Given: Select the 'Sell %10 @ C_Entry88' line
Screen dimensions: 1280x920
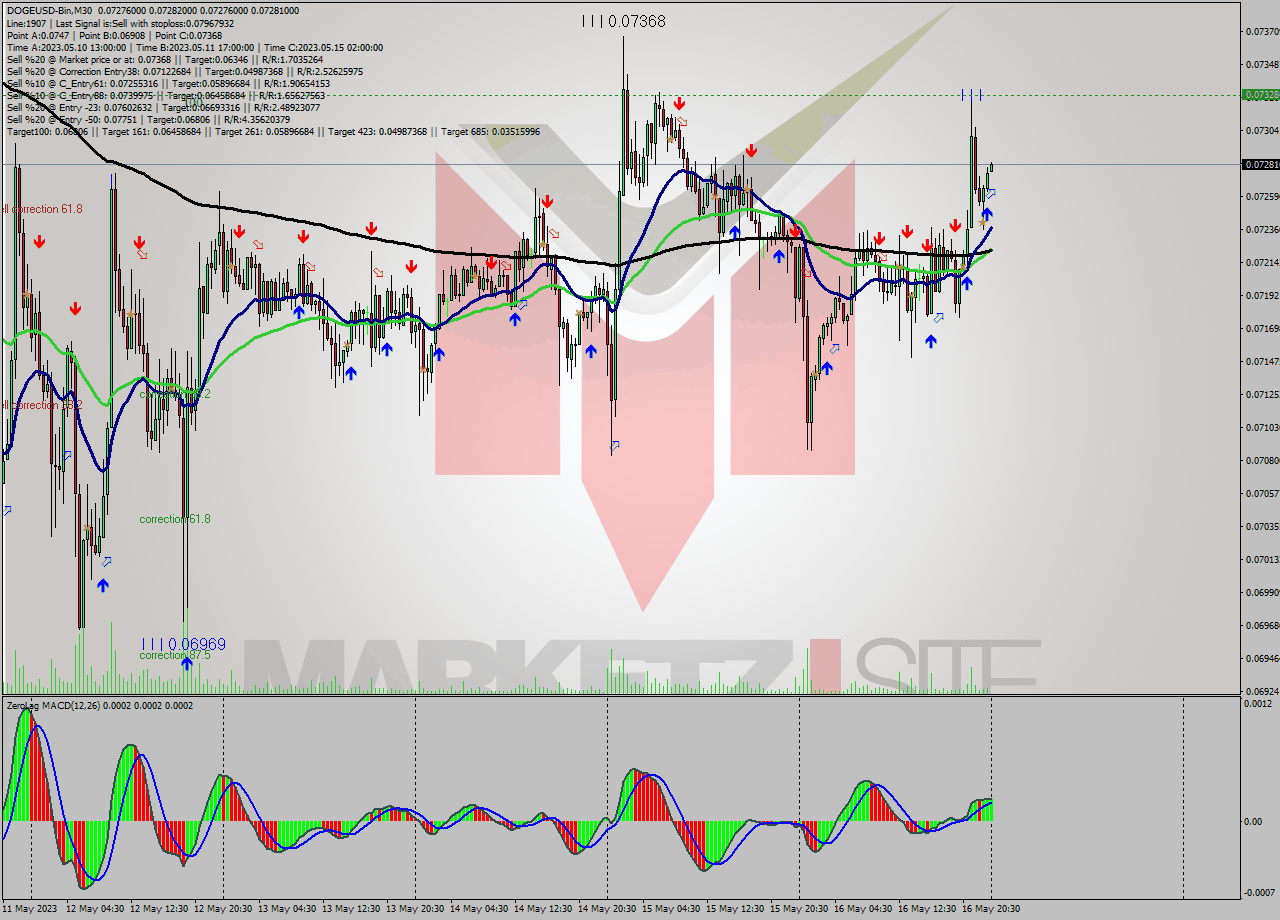Looking at the screenshot, I should coord(166,96).
